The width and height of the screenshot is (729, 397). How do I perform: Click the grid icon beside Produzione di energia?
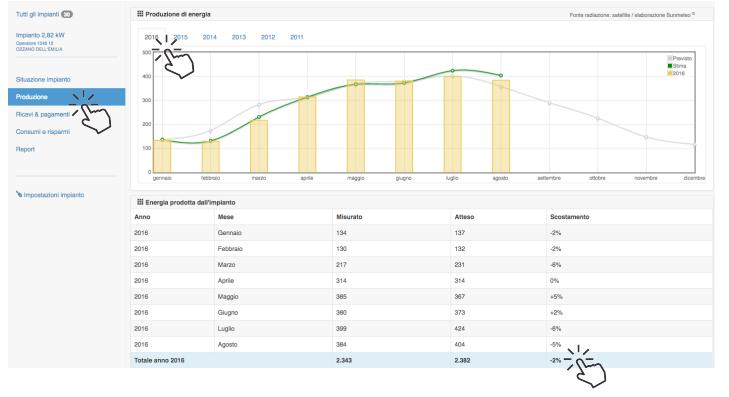tap(140, 14)
